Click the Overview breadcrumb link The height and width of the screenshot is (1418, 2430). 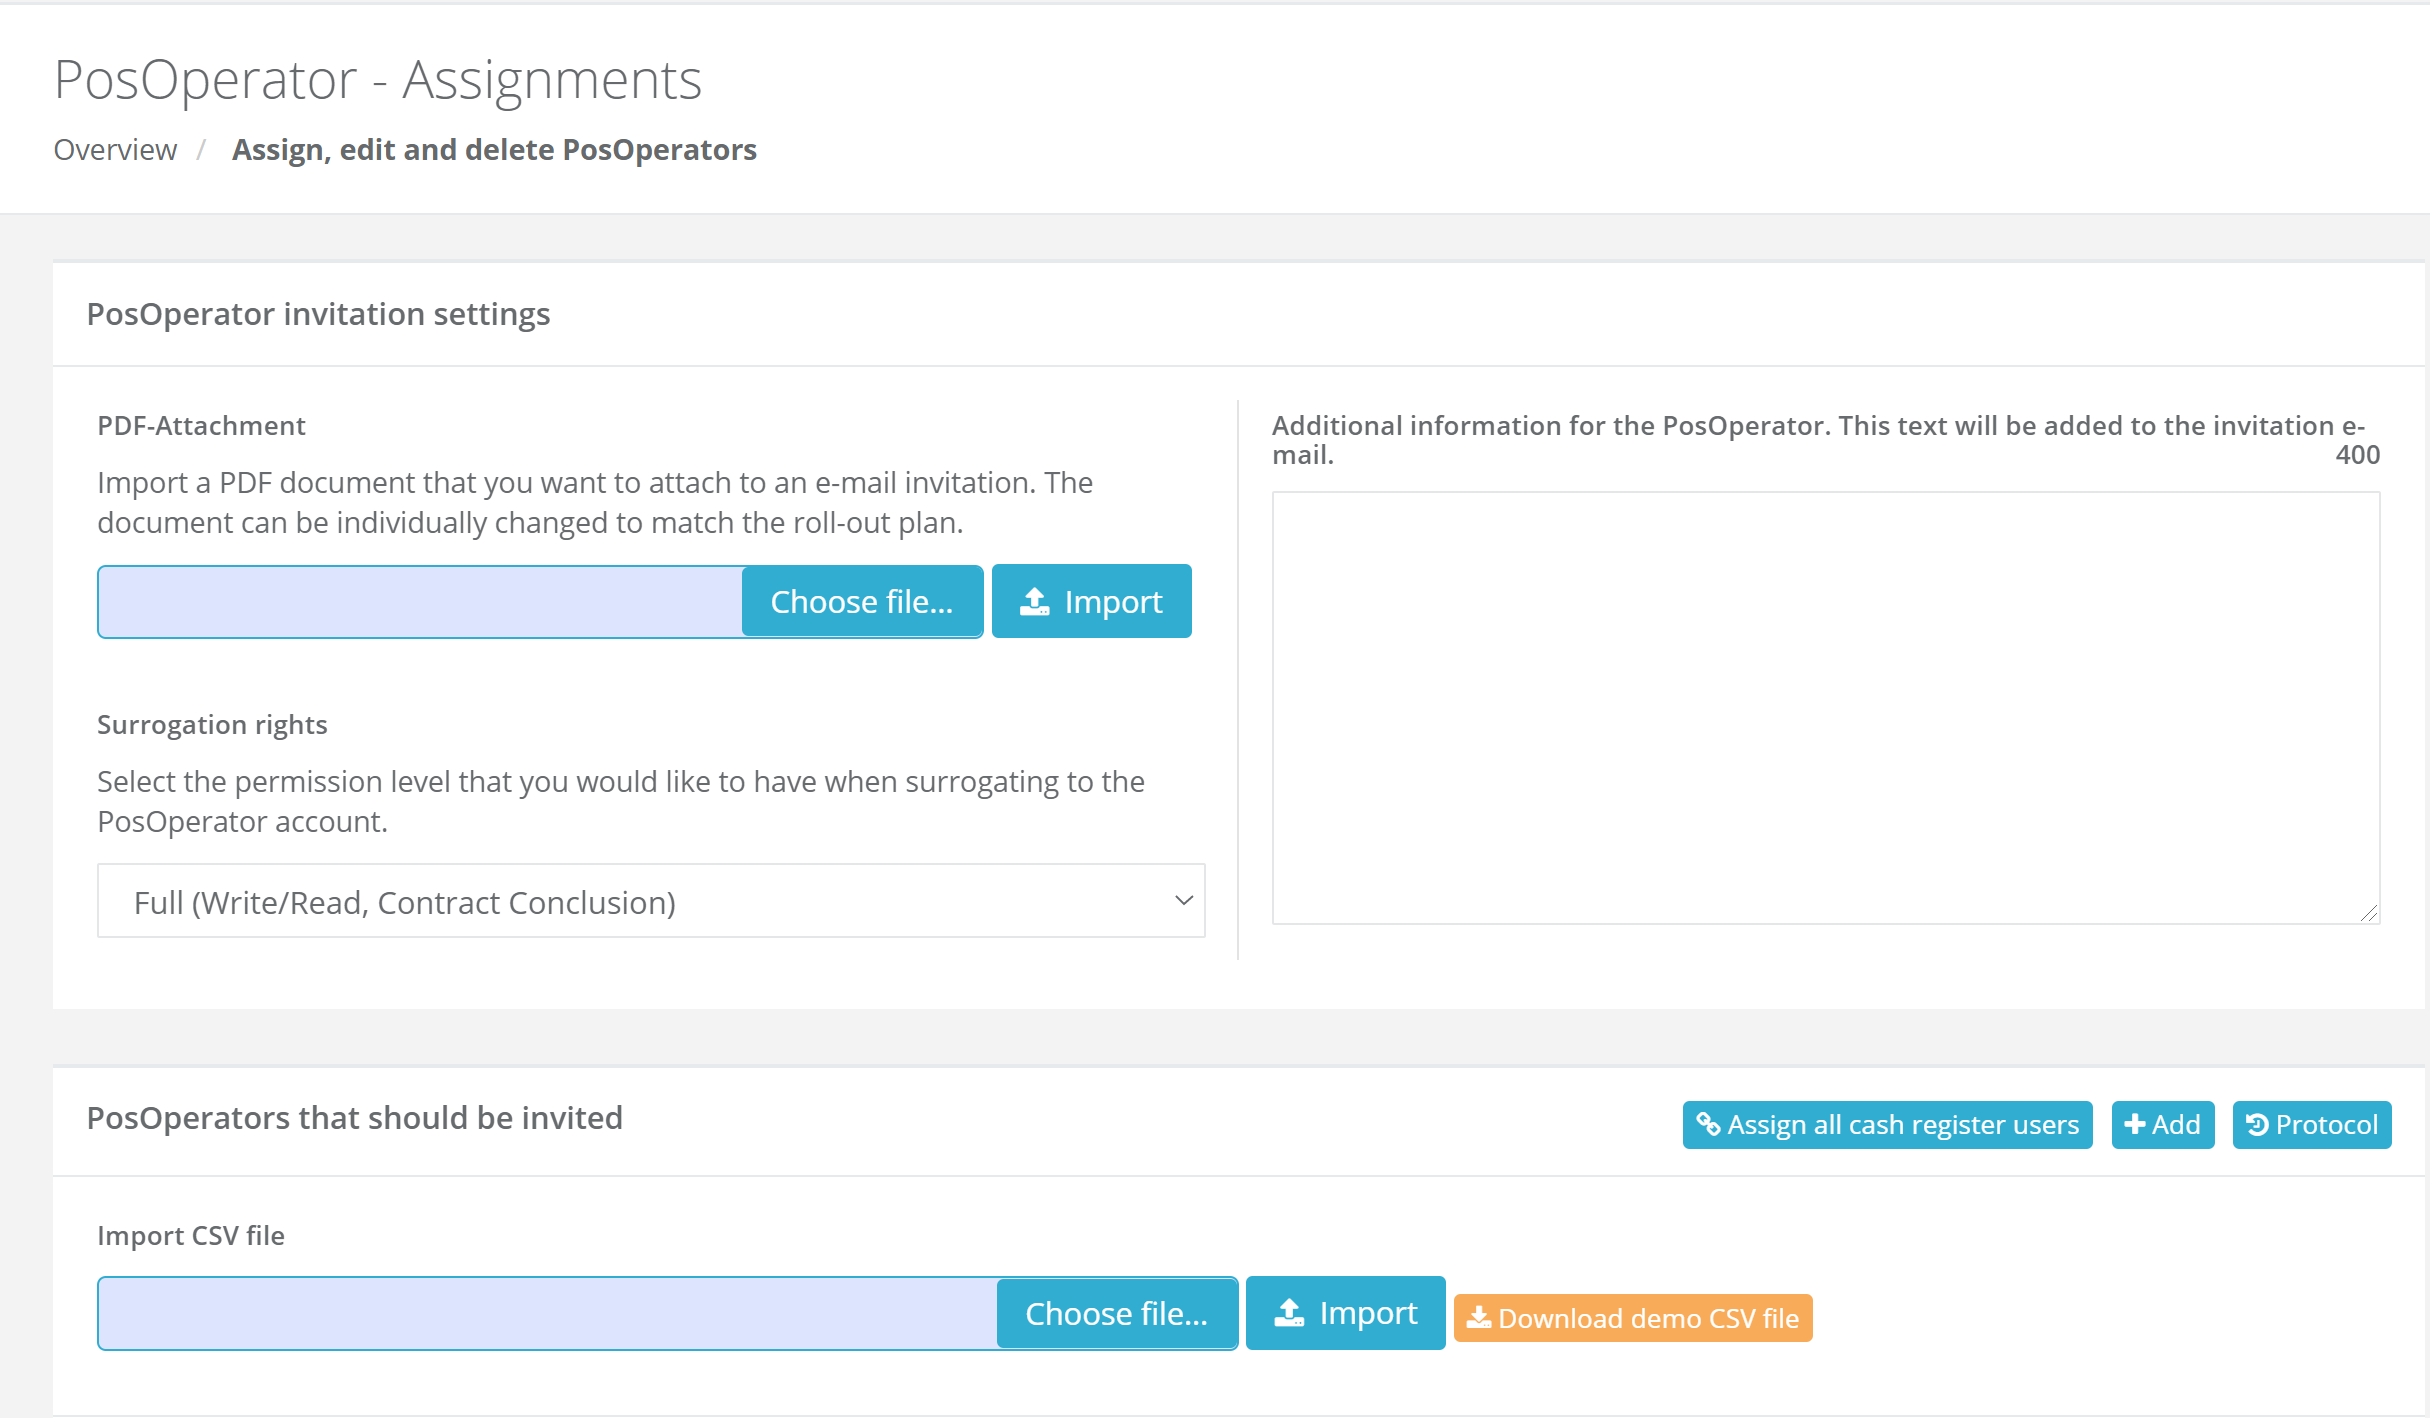[115, 150]
